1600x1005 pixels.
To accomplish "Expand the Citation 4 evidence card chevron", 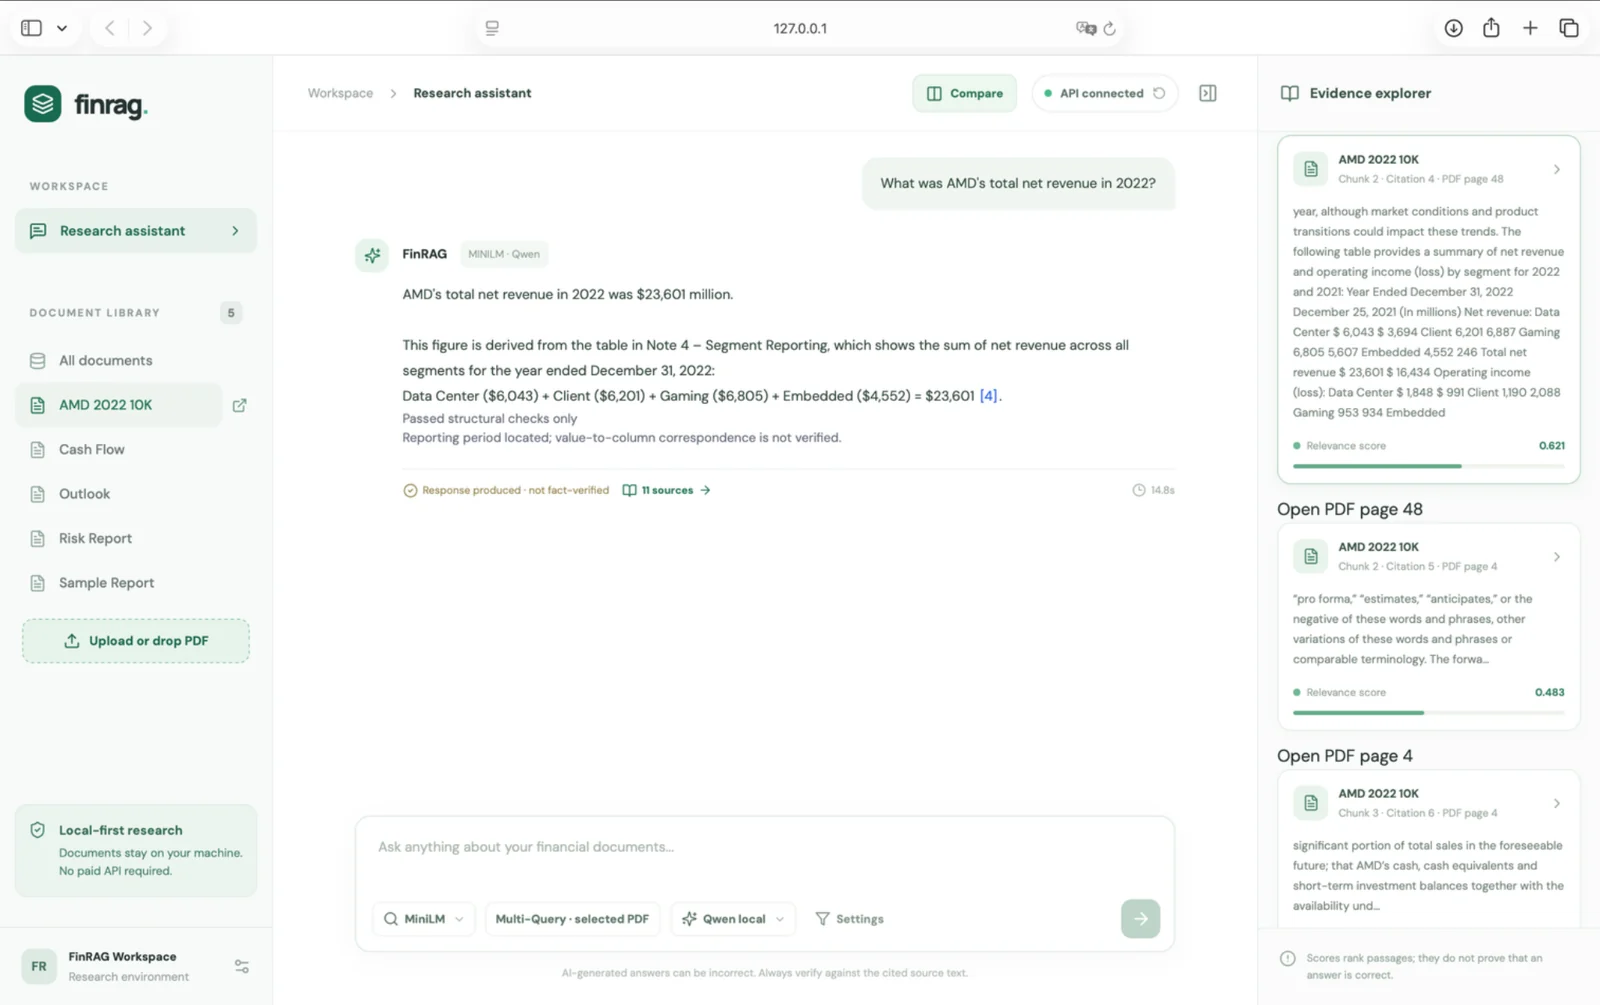I will [x=1557, y=169].
